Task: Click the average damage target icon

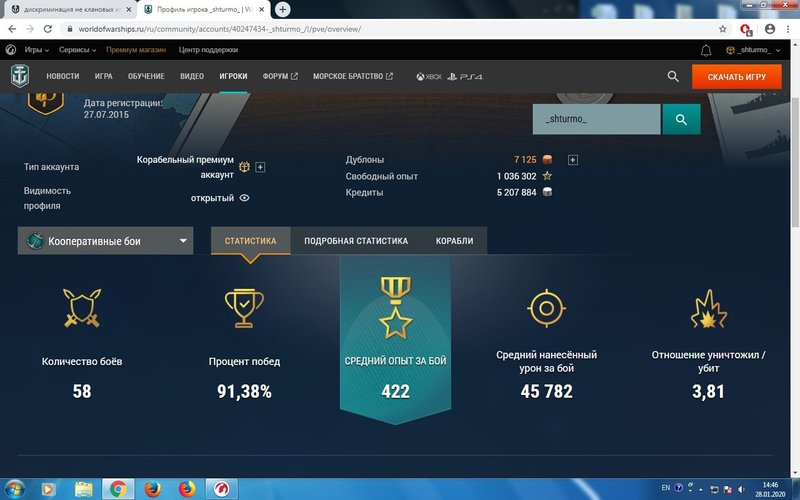Action: click(x=546, y=308)
